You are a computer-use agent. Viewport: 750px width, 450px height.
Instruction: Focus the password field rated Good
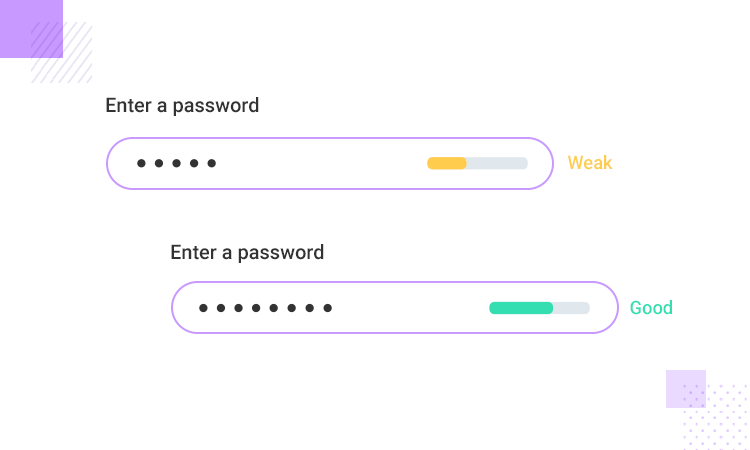(x=400, y=307)
